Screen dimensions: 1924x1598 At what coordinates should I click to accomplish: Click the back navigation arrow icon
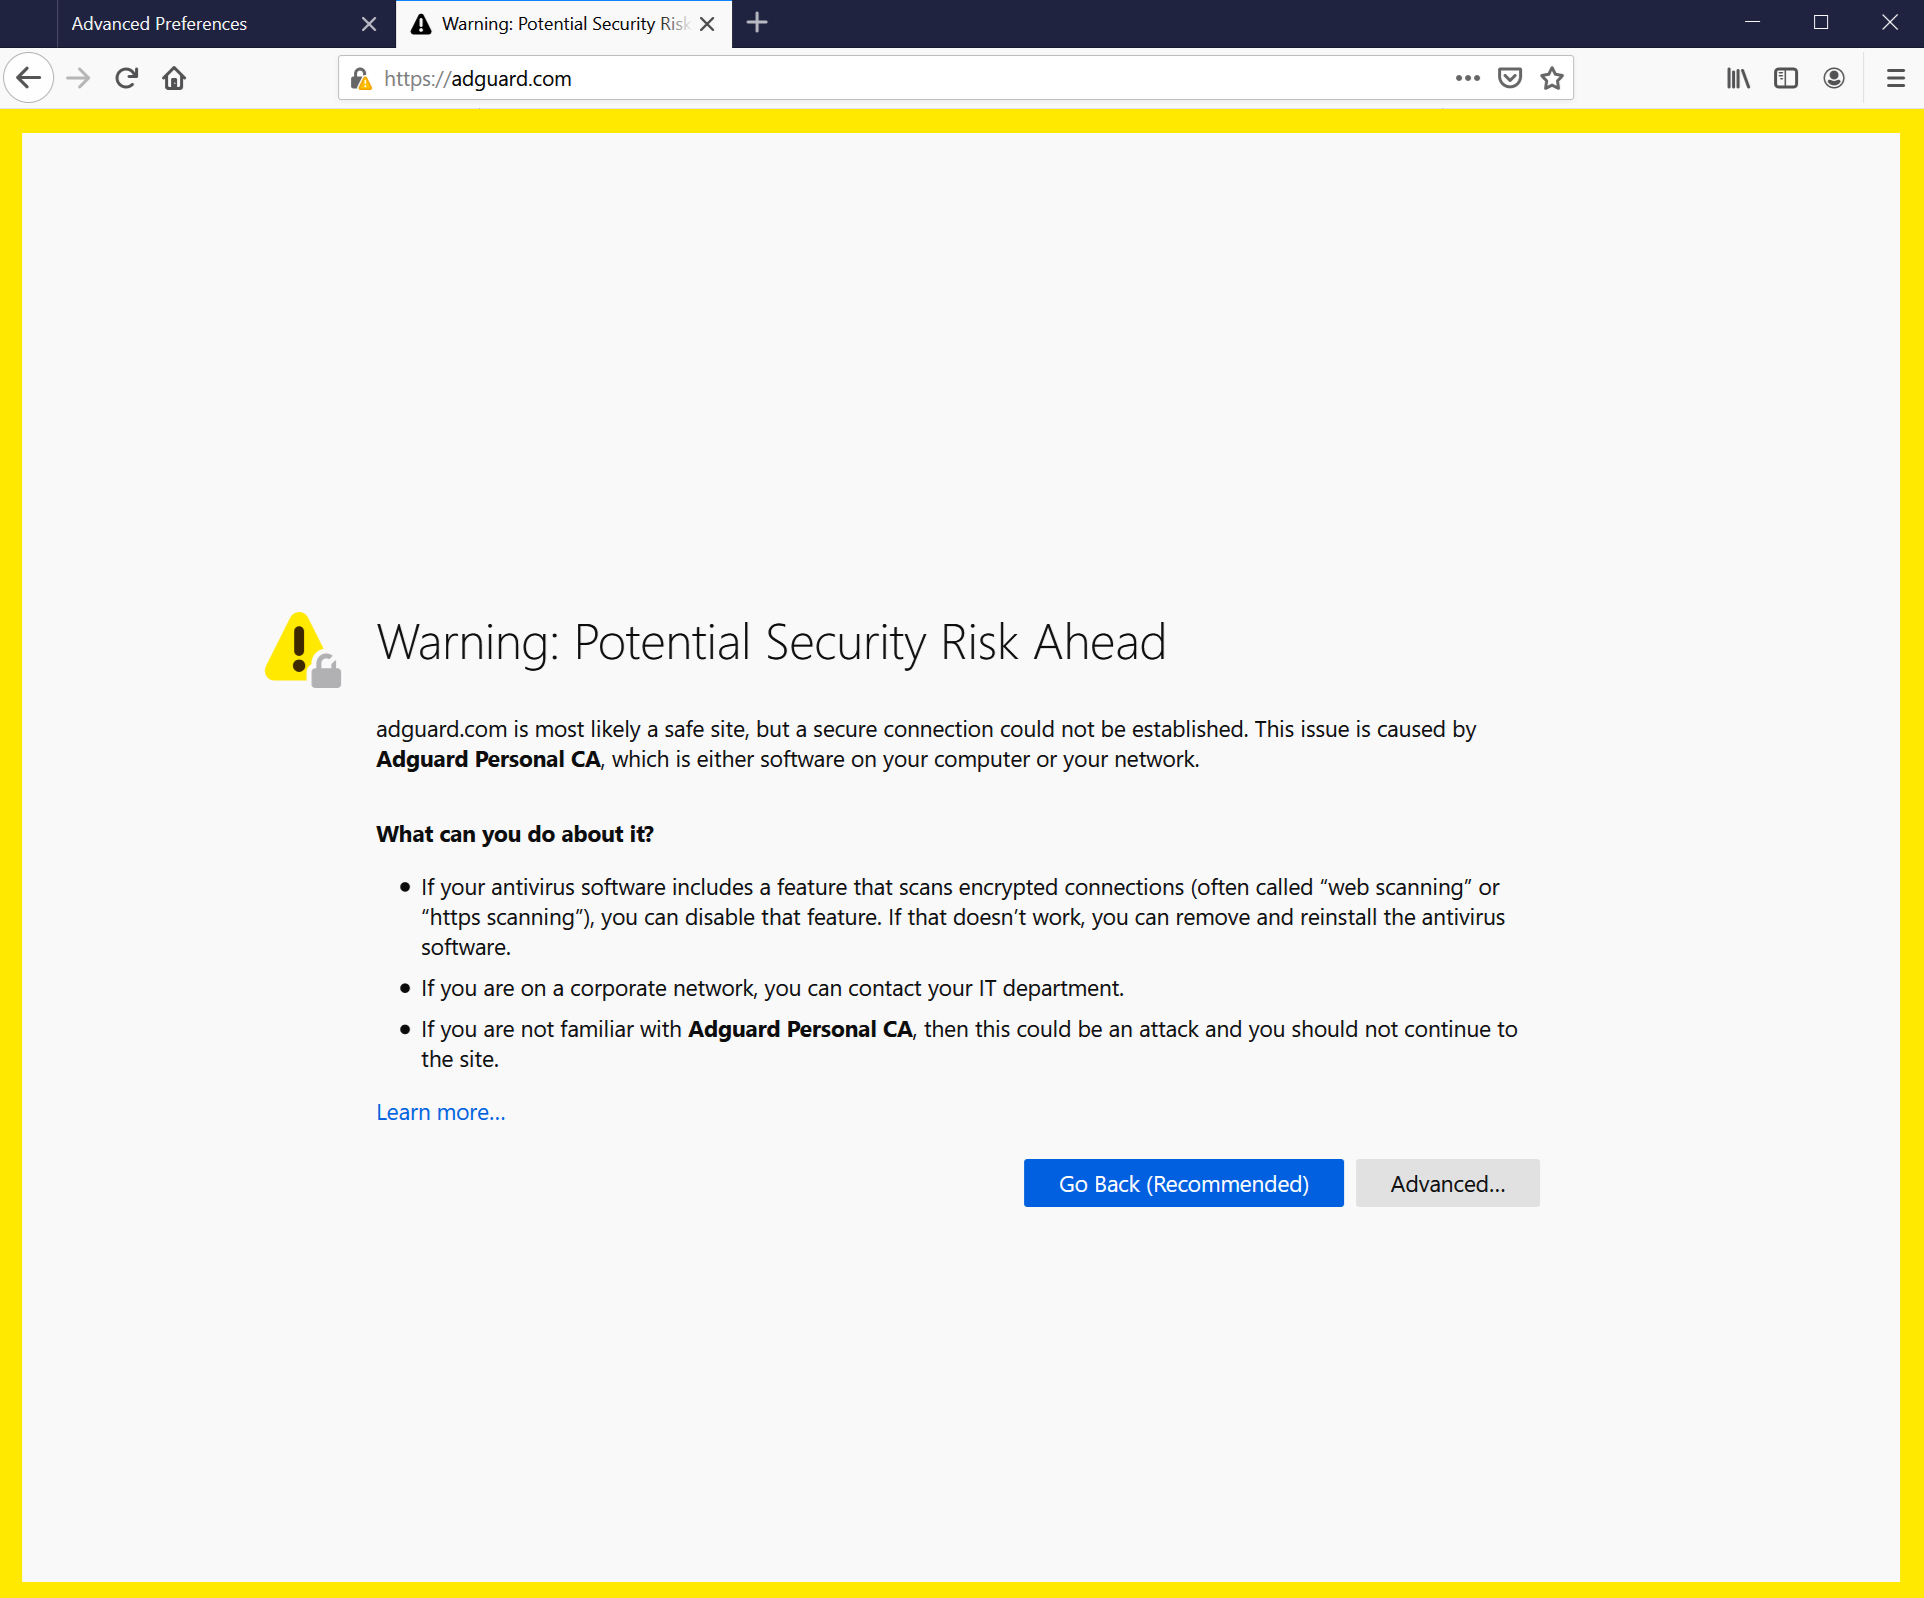tap(30, 77)
